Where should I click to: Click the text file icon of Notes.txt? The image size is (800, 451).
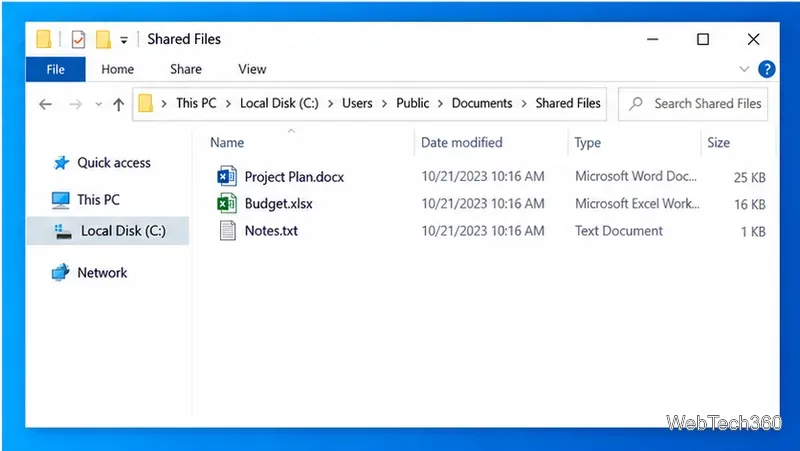click(228, 231)
